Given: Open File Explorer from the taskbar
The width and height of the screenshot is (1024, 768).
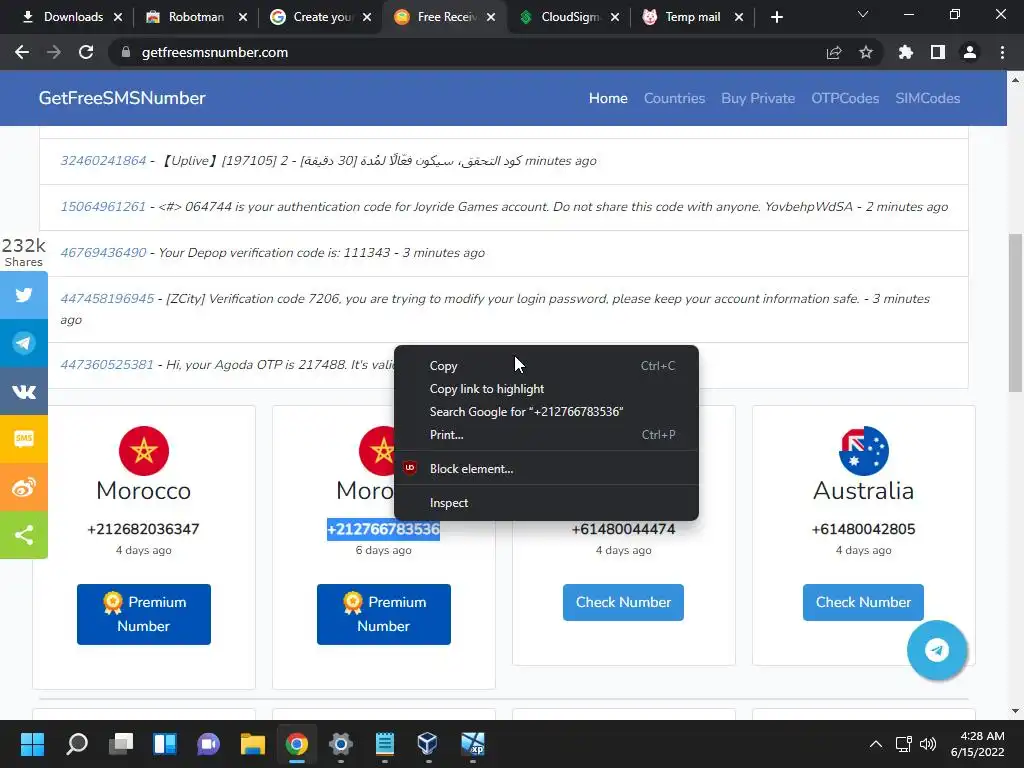Looking at the screenshot, I should 253,744.
